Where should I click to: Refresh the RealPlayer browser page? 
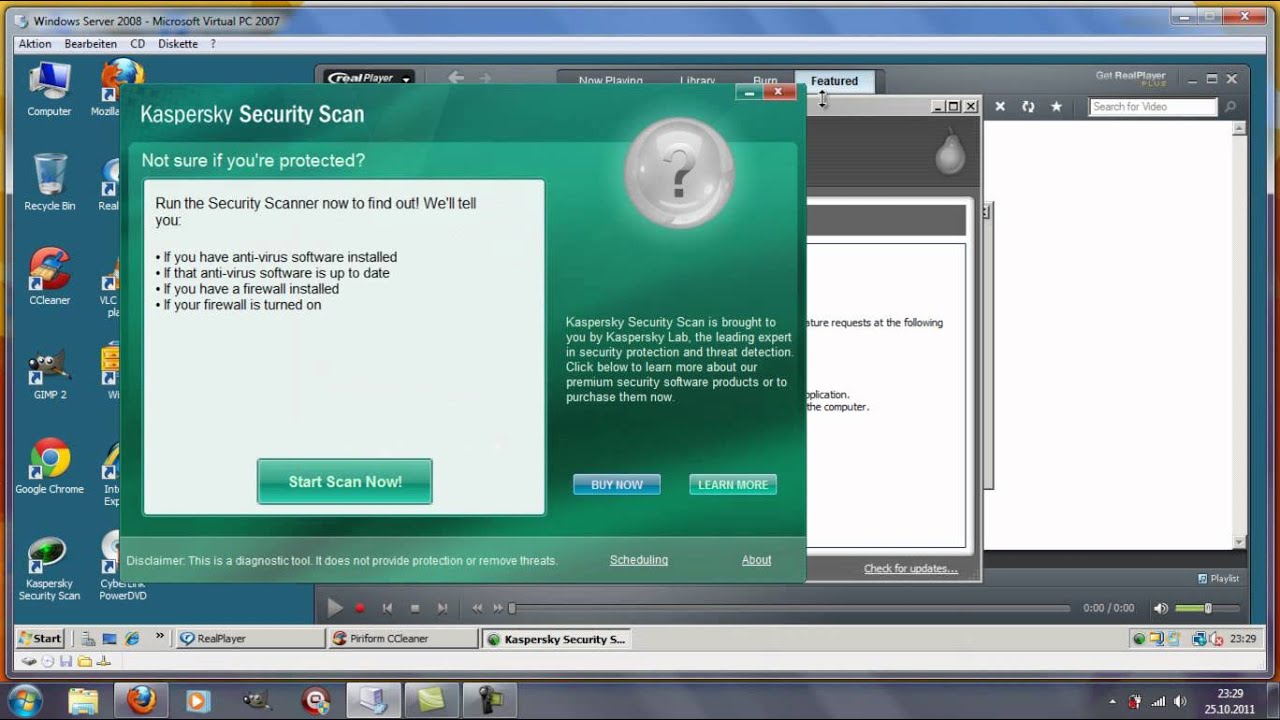pyautogui.click(x=1028, y=106)
